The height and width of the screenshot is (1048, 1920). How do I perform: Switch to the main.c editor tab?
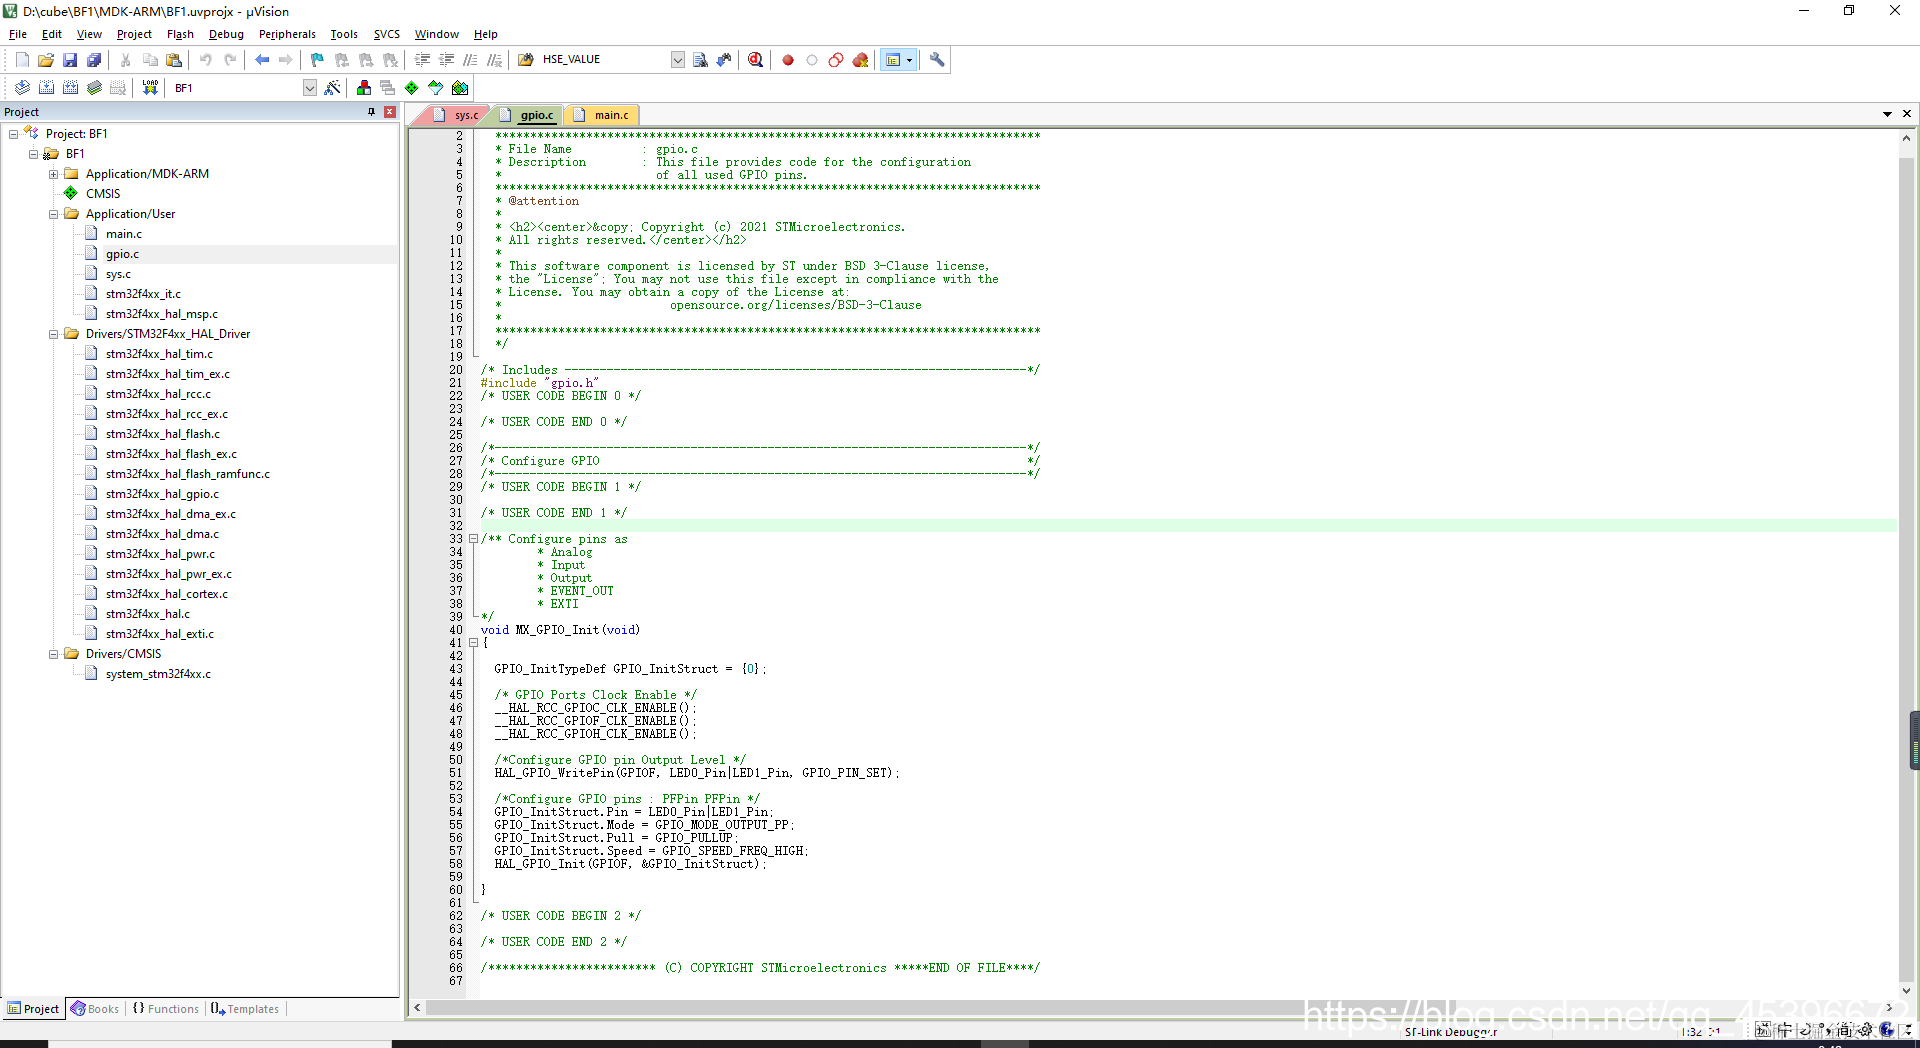(602, 115)
